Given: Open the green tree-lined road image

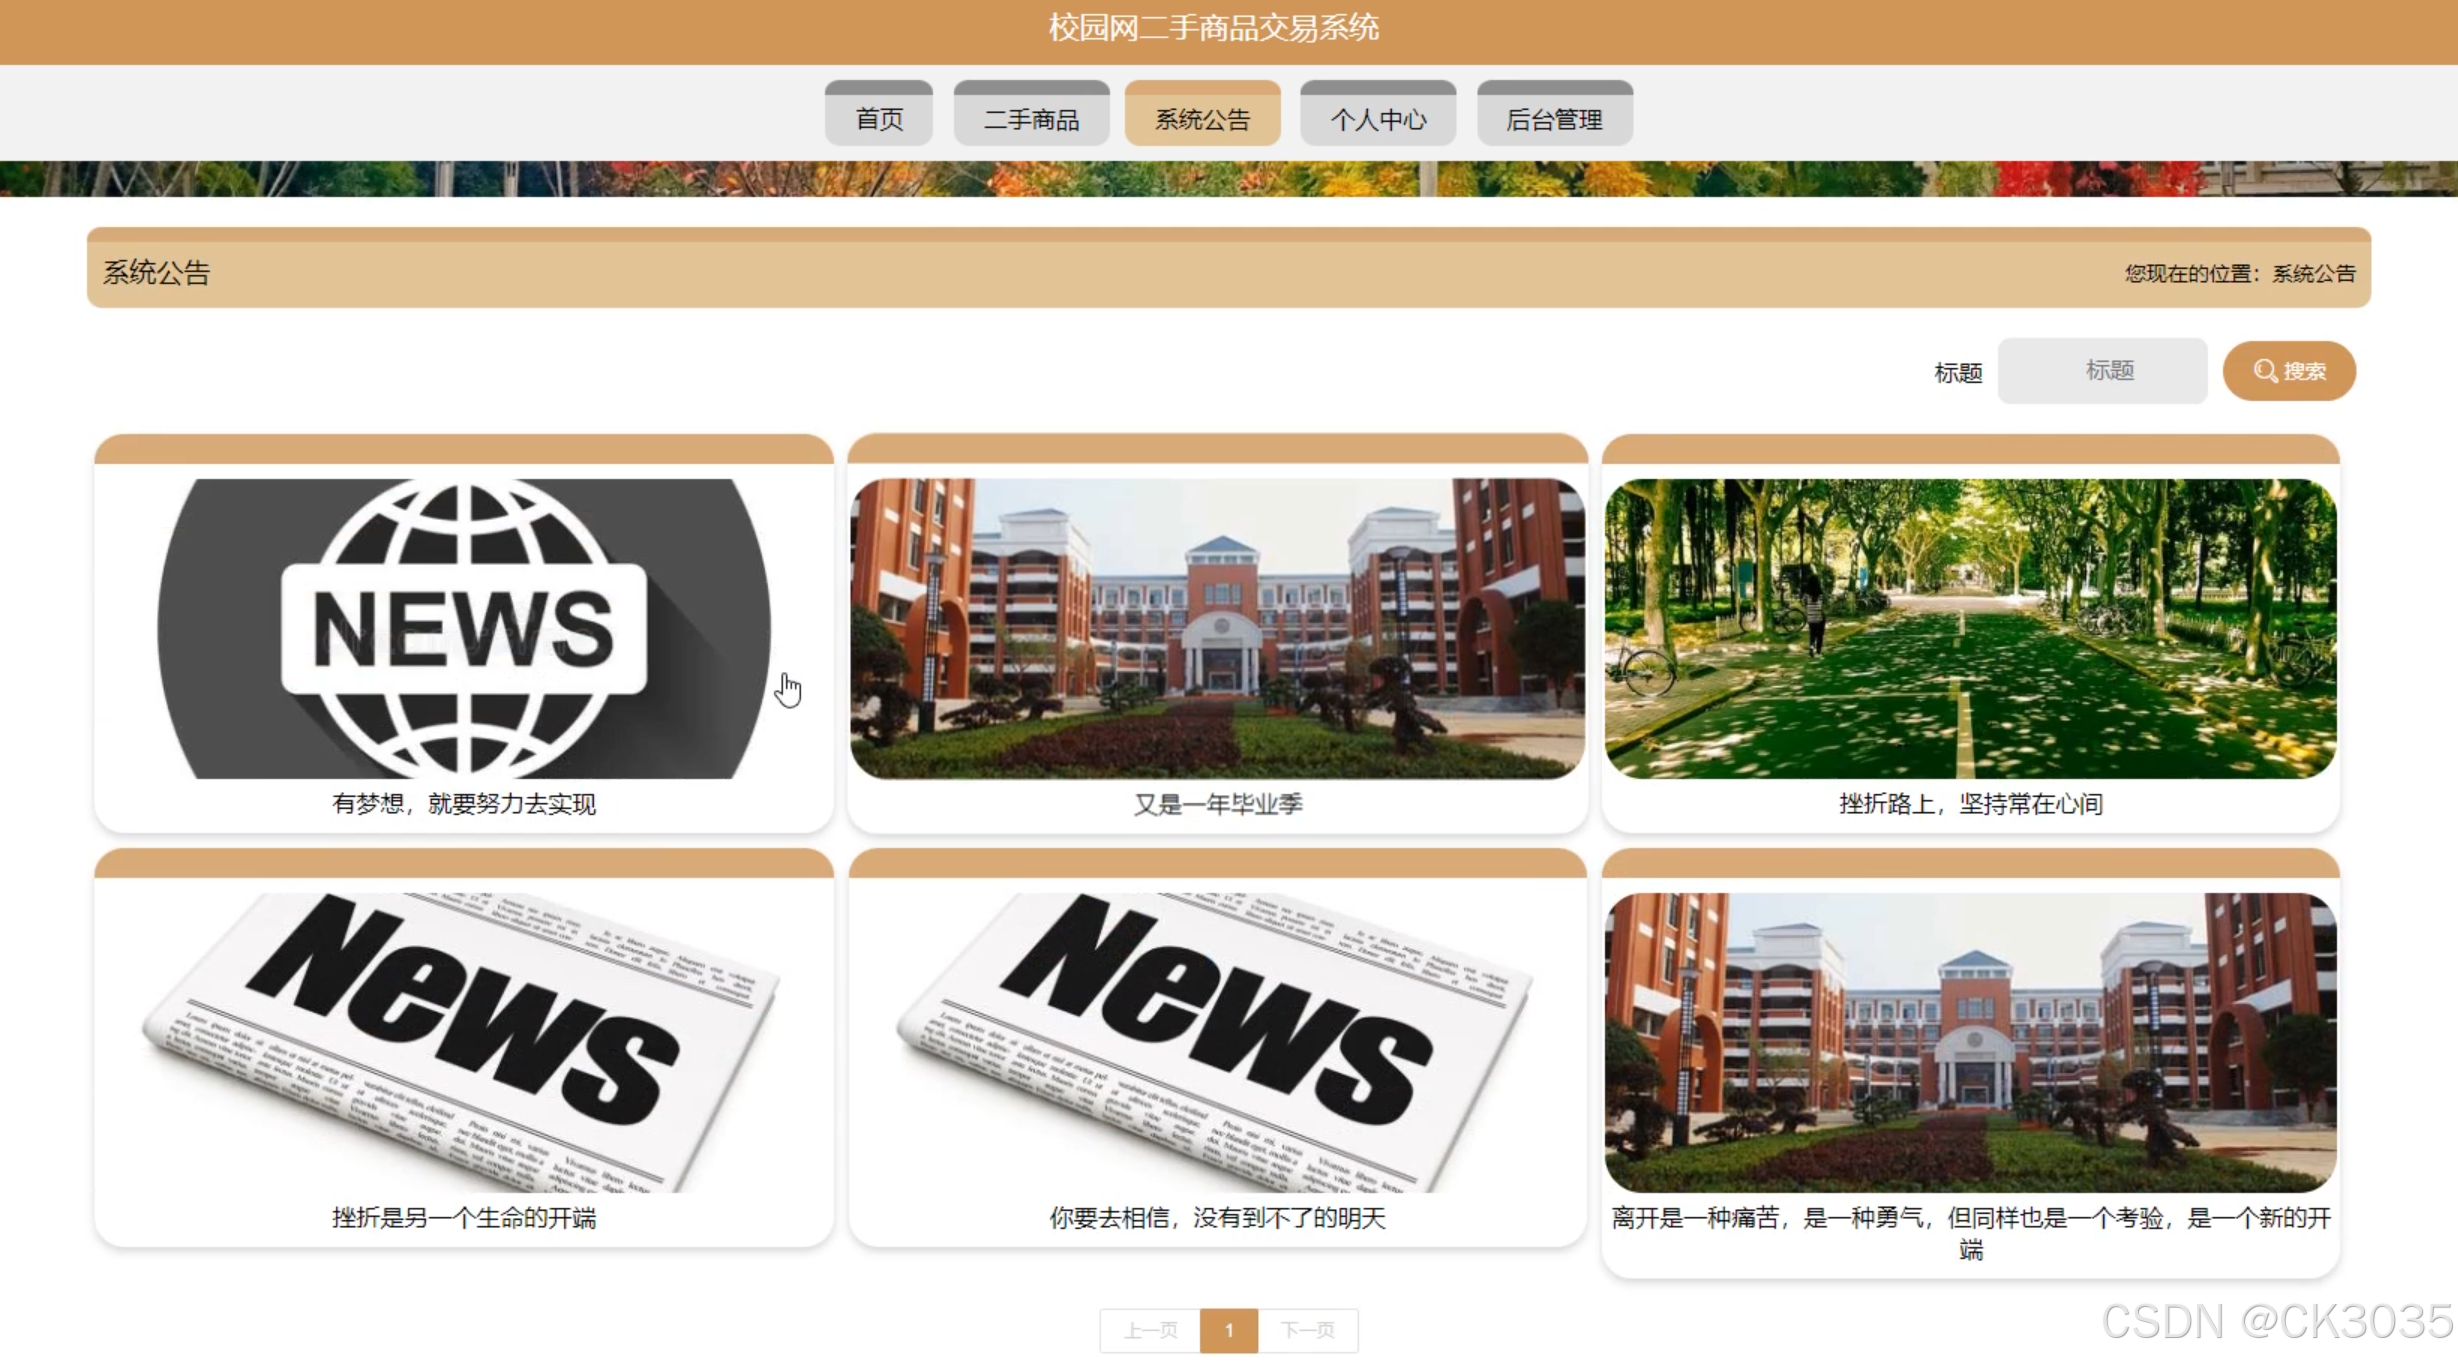Looking at the screenshot, I should coord(1970,628).
